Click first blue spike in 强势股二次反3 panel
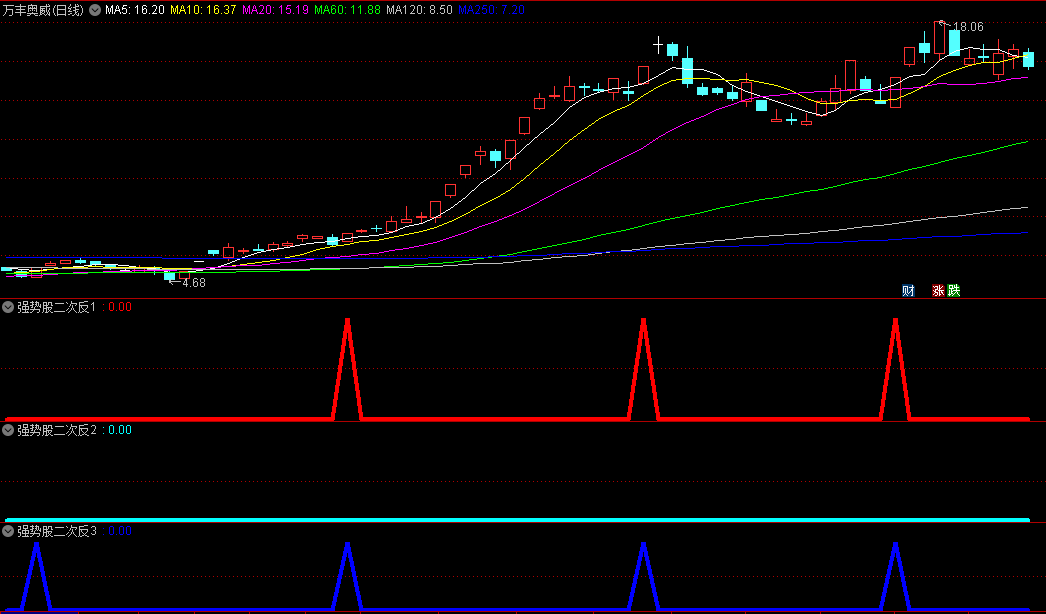The height and width of the screenshot is (614, 1046). (37, 574)
